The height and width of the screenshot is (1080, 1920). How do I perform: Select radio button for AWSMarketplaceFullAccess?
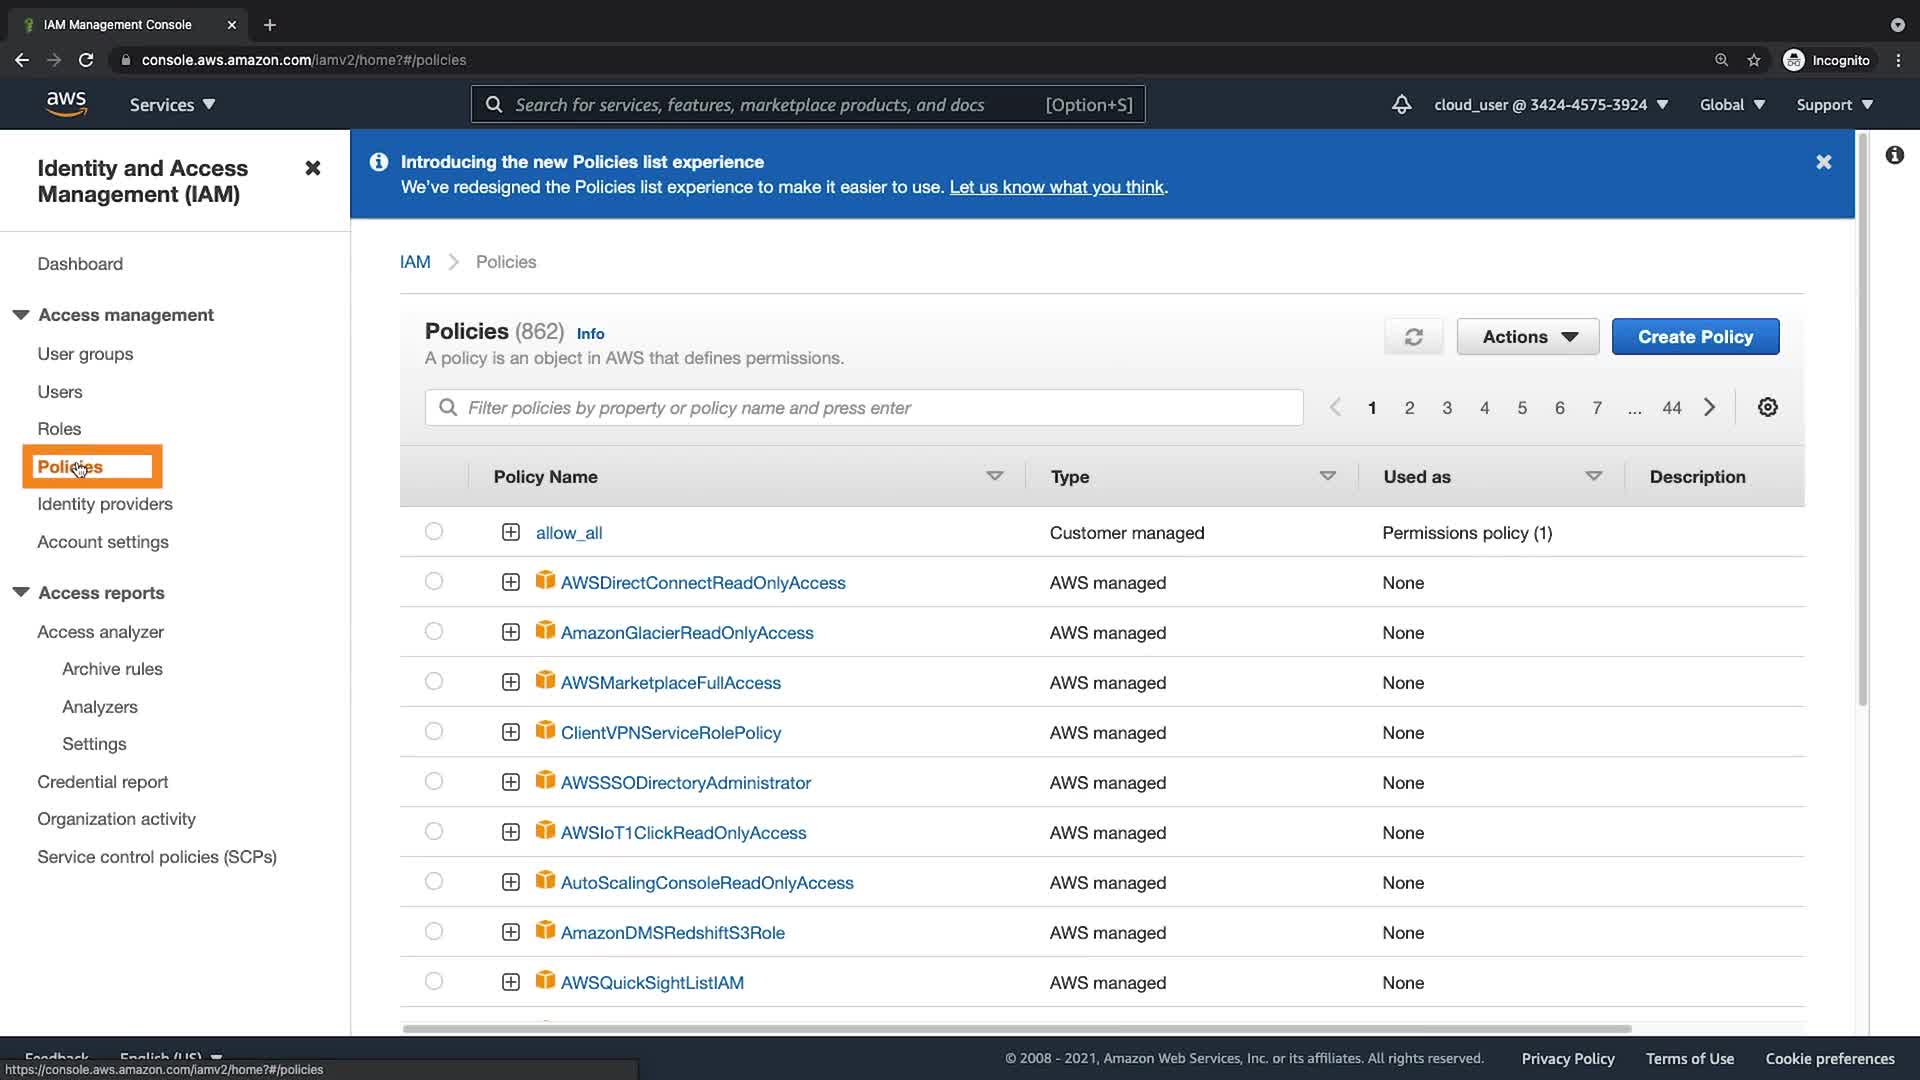coord(433,681)
